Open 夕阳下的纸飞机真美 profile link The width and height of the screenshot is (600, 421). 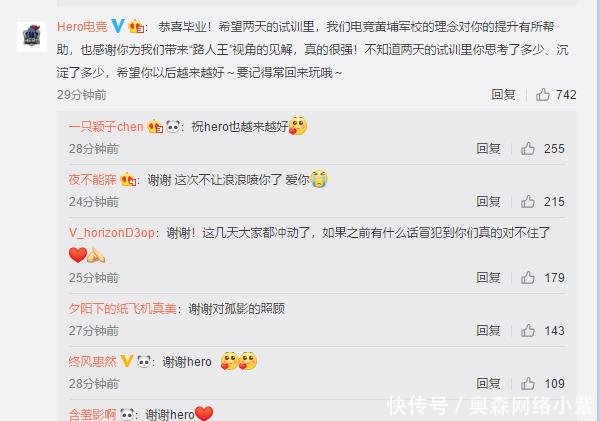click(x=122, y=308)
